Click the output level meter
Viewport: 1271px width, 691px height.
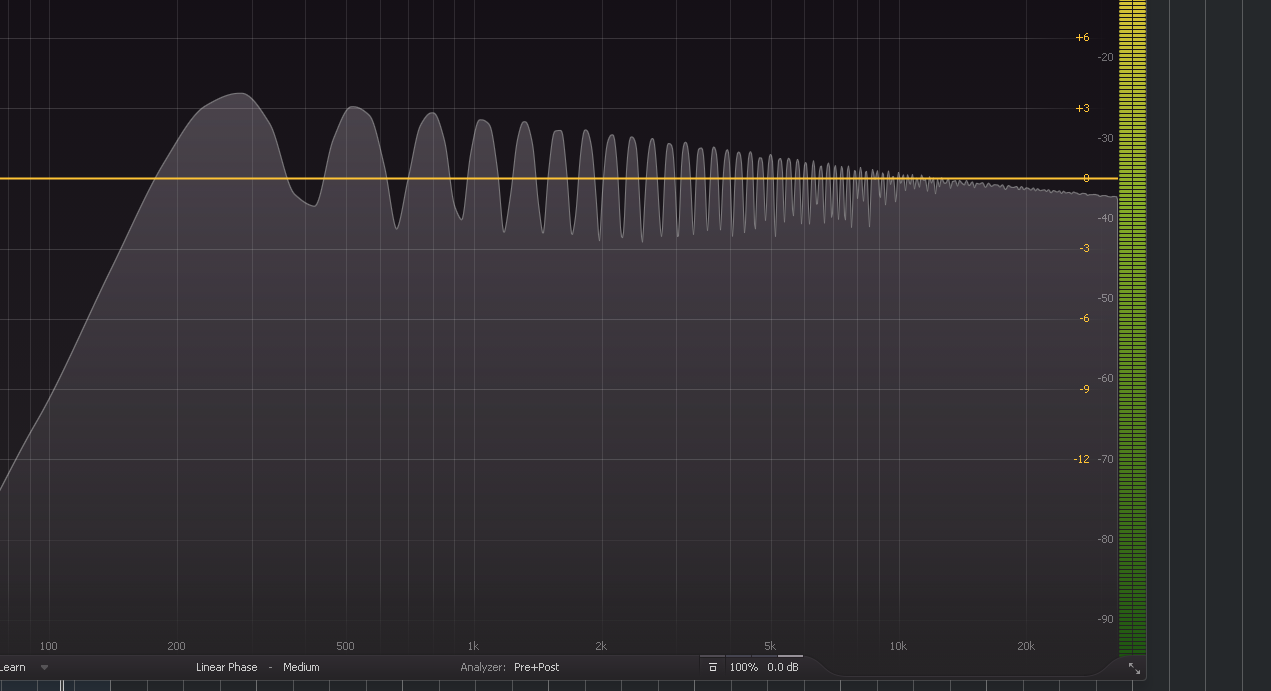pos(1132,328)
